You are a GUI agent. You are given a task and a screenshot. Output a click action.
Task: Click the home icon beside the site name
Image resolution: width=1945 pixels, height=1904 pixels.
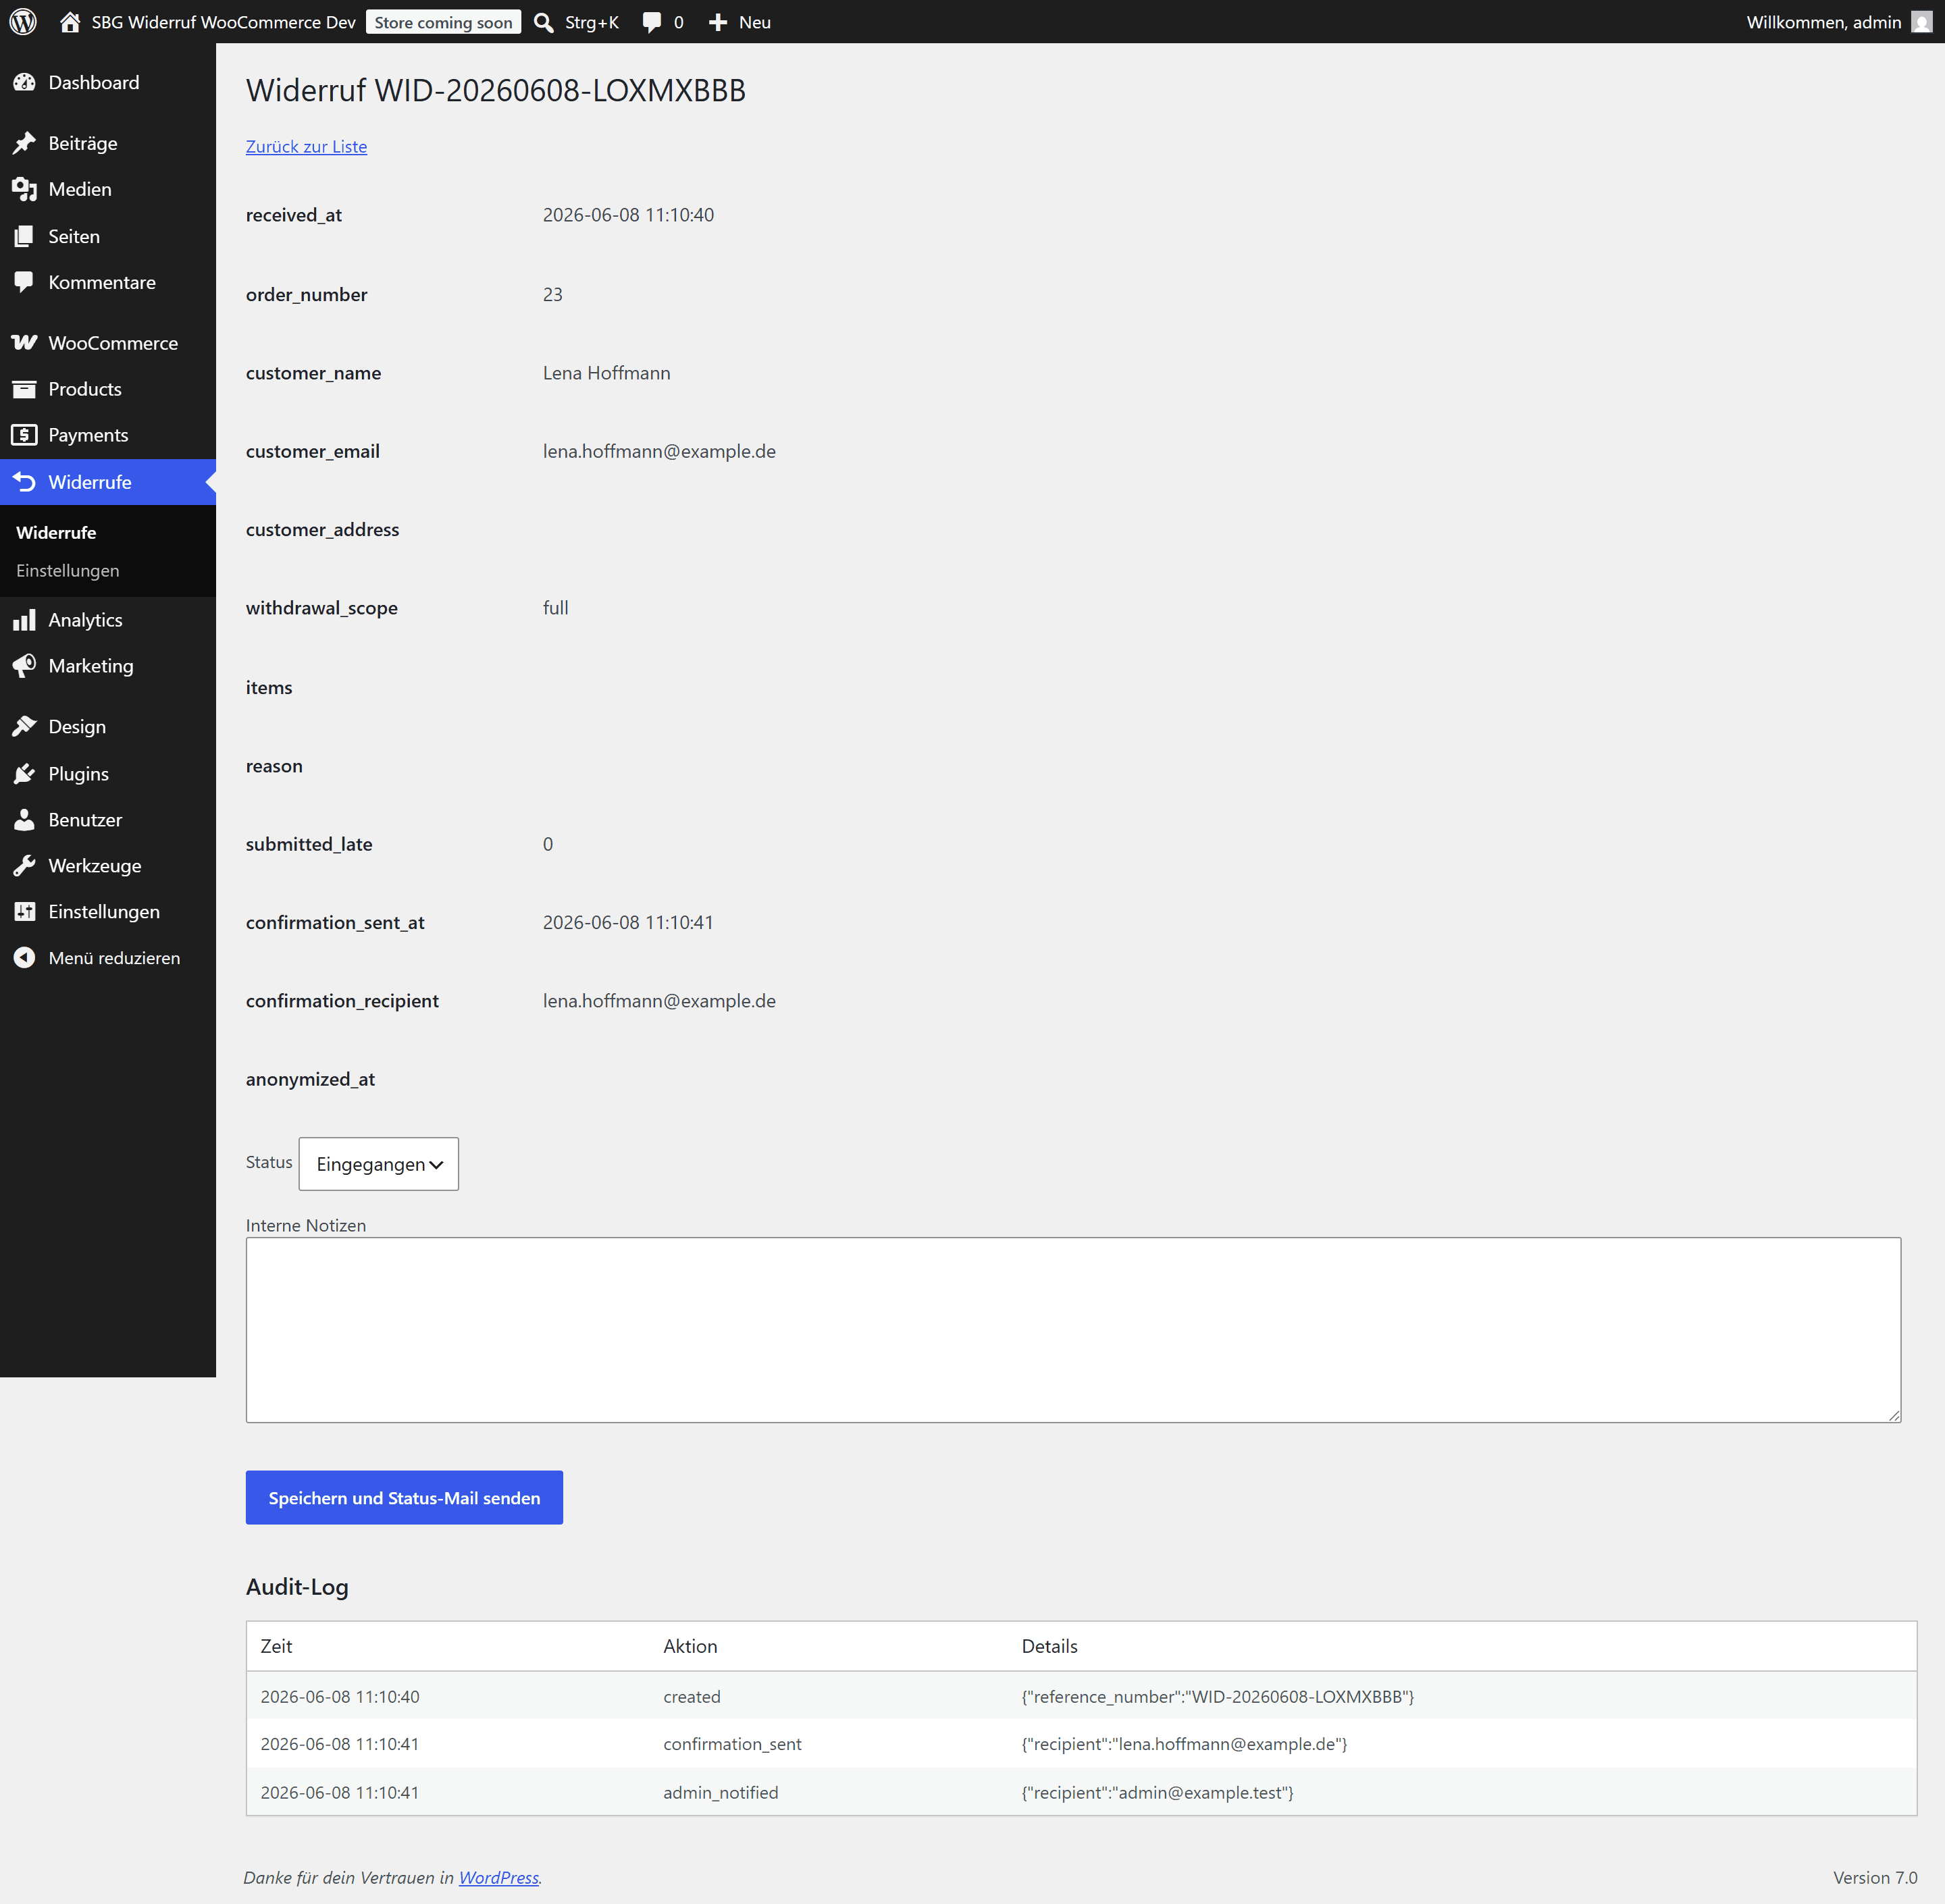(70, 22)
